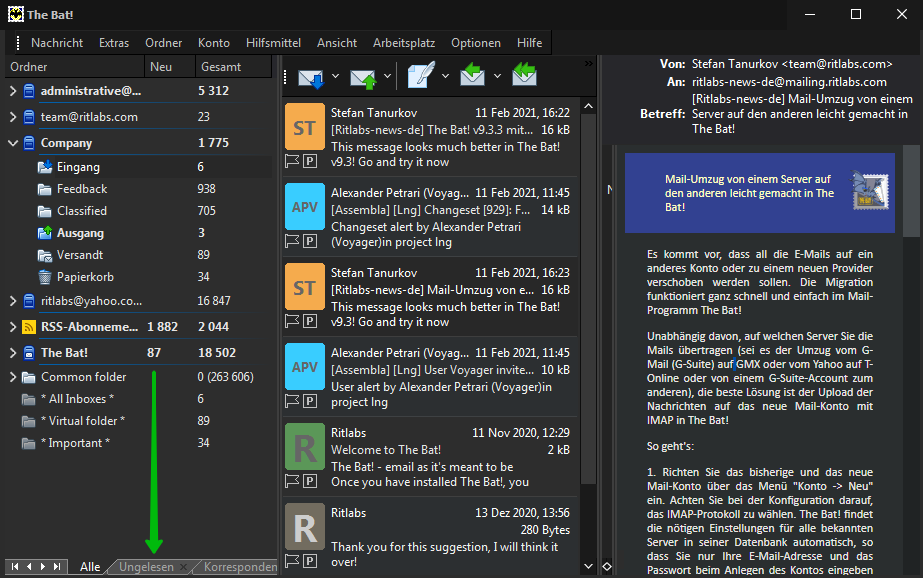The height and width of the screenshot is (578, 923).
Task: Open the Optionen menu
Action: 476,43
